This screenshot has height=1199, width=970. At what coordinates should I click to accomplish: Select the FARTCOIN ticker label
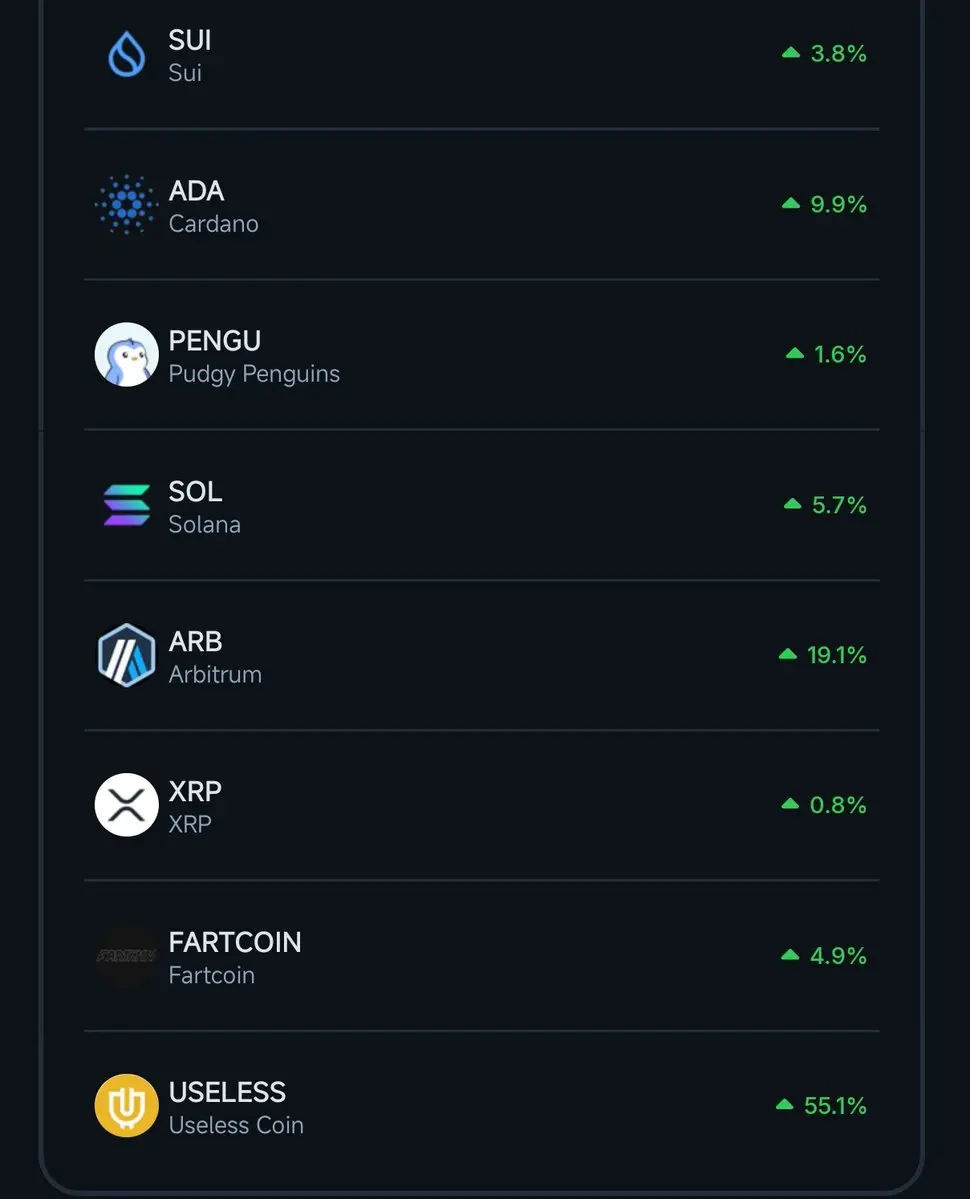coord(235,943)
